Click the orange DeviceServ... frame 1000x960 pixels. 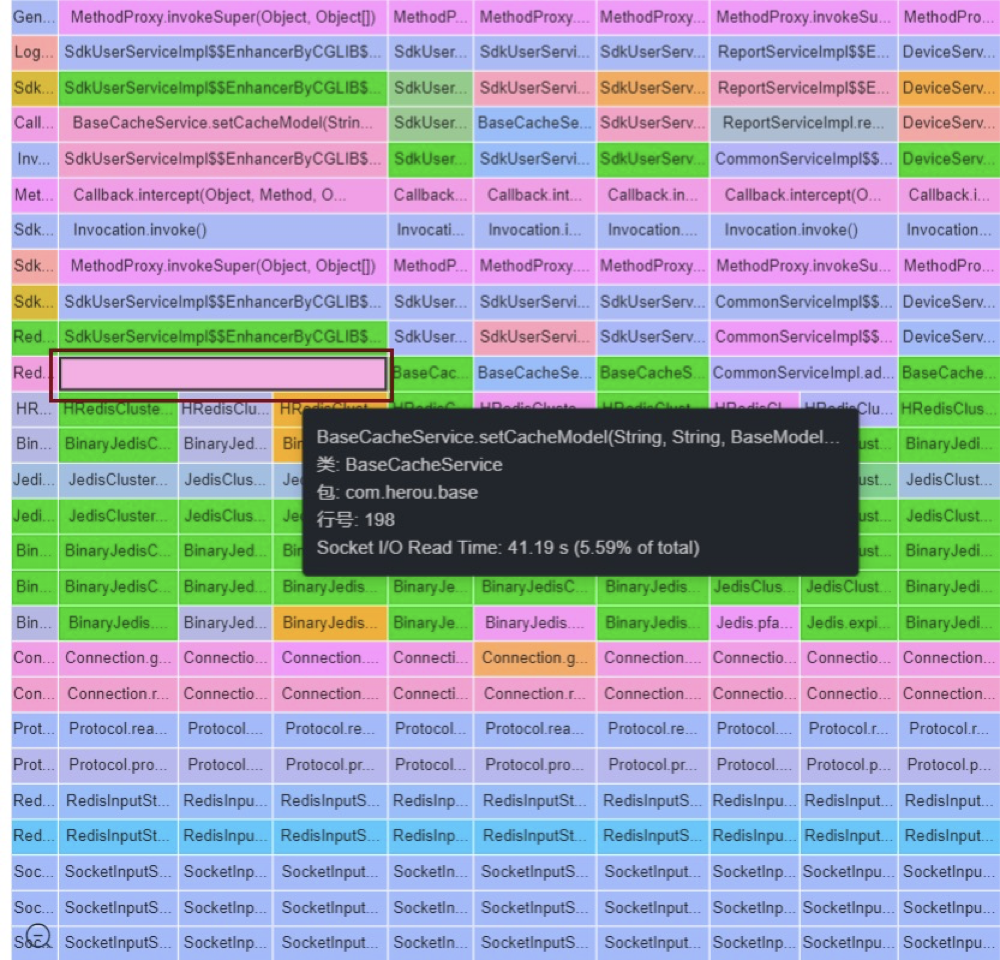click(948, 88)
